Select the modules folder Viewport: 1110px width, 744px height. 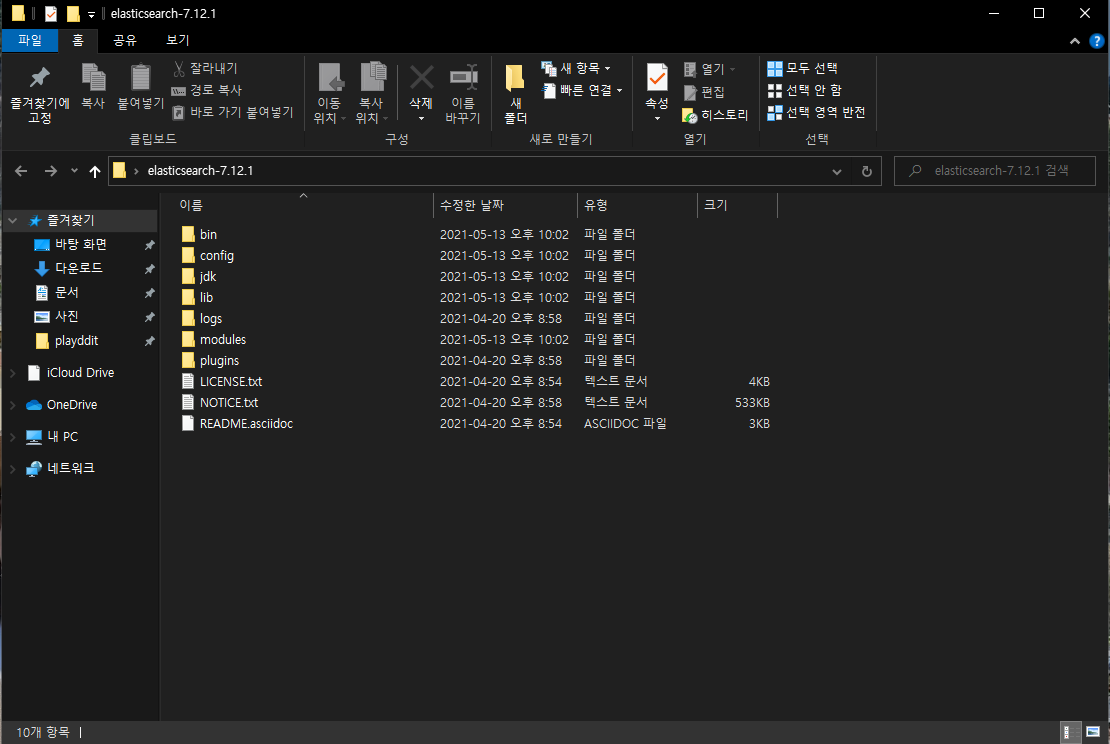[222, 340]
